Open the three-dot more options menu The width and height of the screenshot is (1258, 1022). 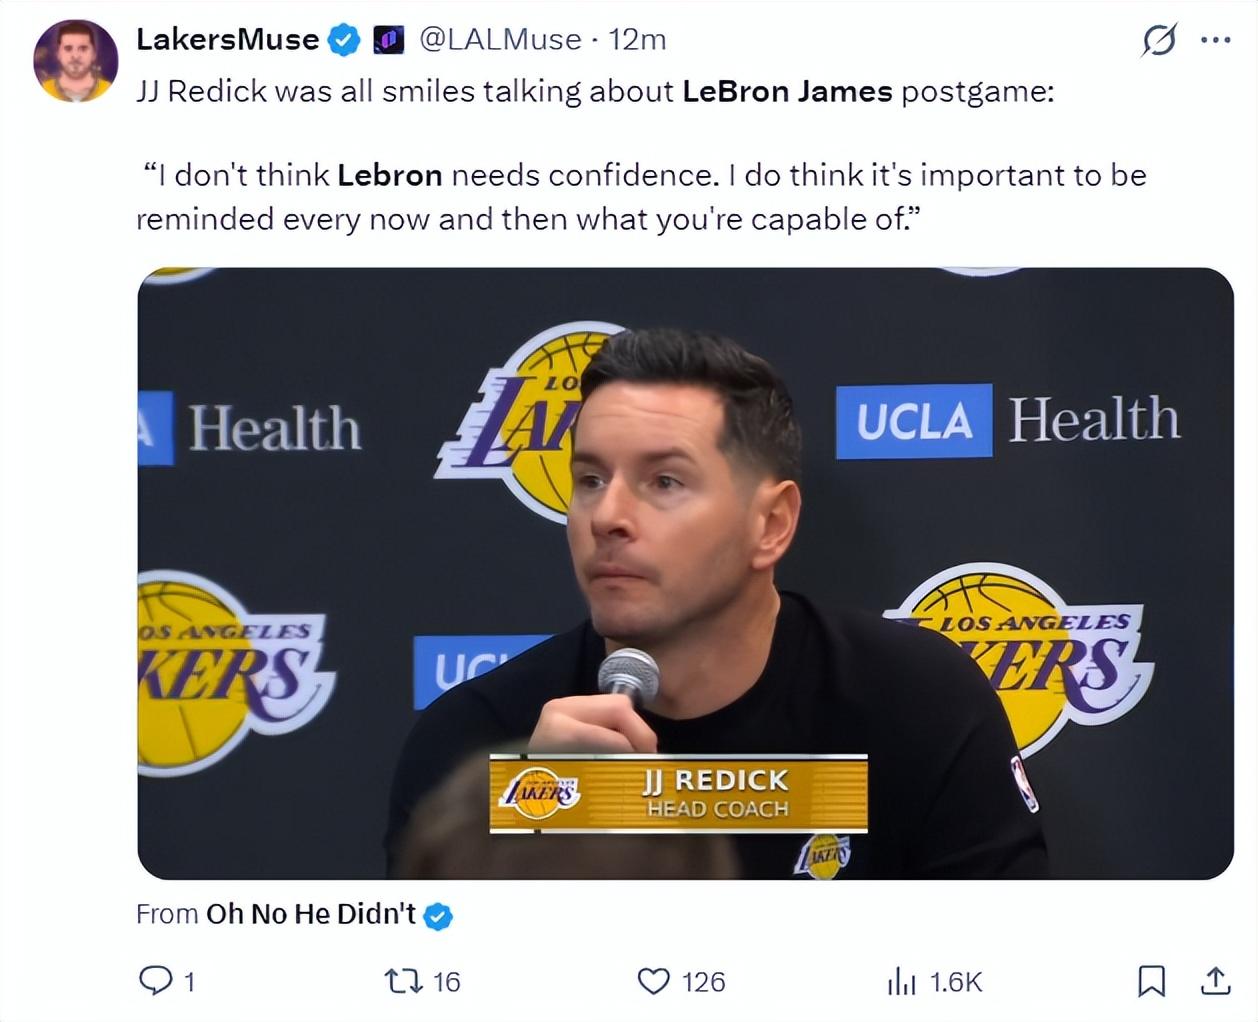click(1215, 41)
